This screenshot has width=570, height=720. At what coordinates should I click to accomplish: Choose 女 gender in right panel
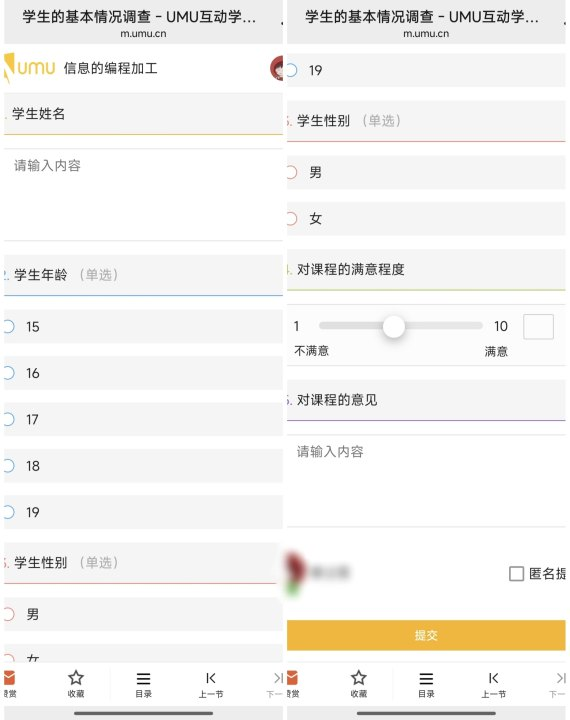[426, 219]
